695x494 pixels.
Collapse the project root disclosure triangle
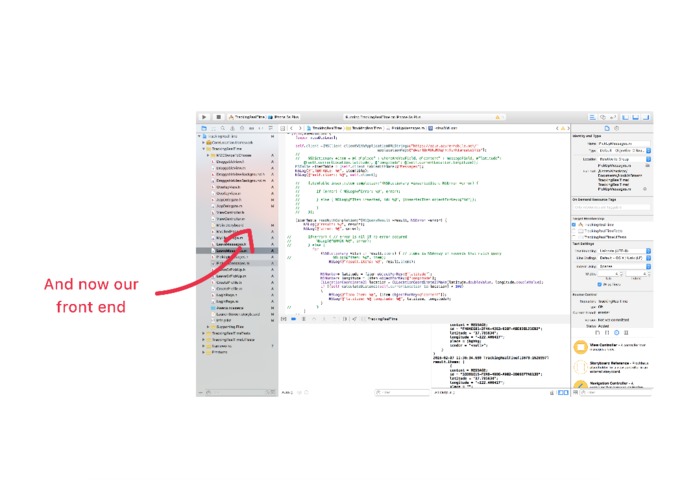point(199,136)
